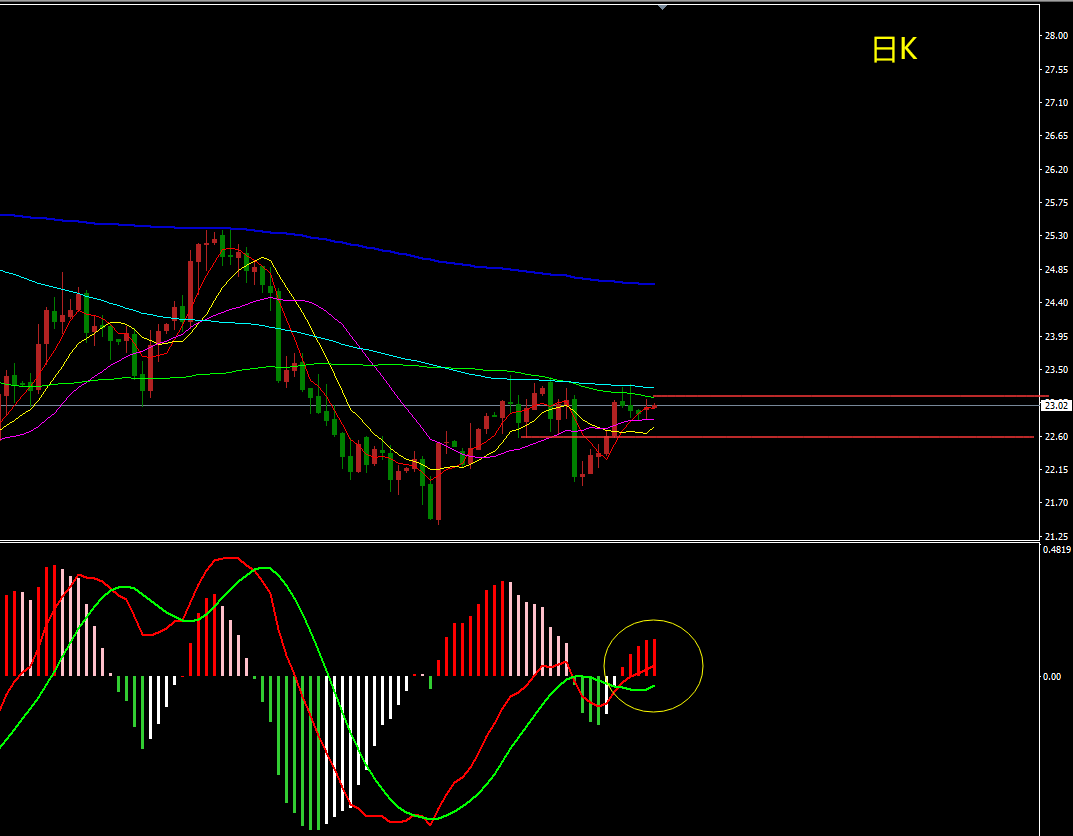Click the 28.00 price axis label

click(x=1056, y=36)
